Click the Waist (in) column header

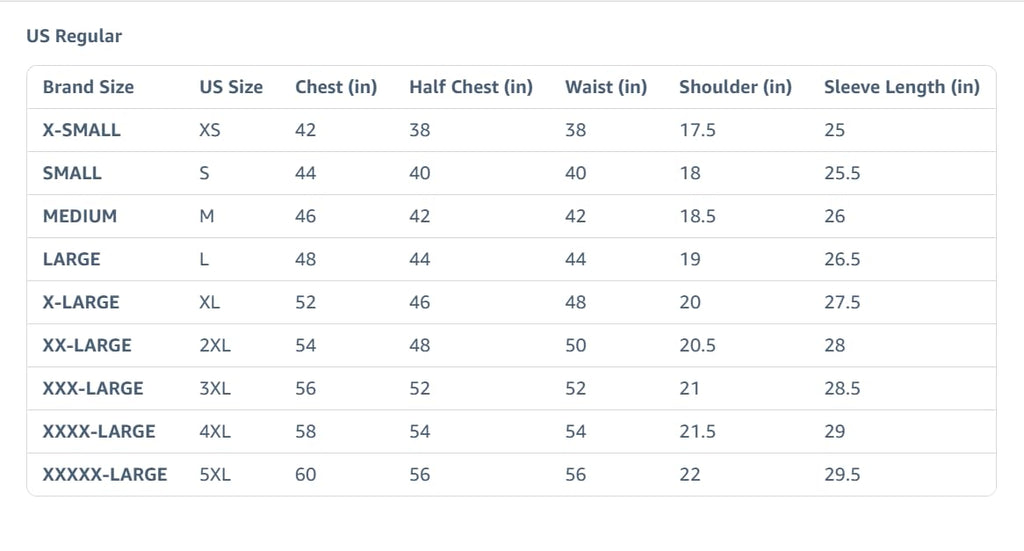click(606, 87)
